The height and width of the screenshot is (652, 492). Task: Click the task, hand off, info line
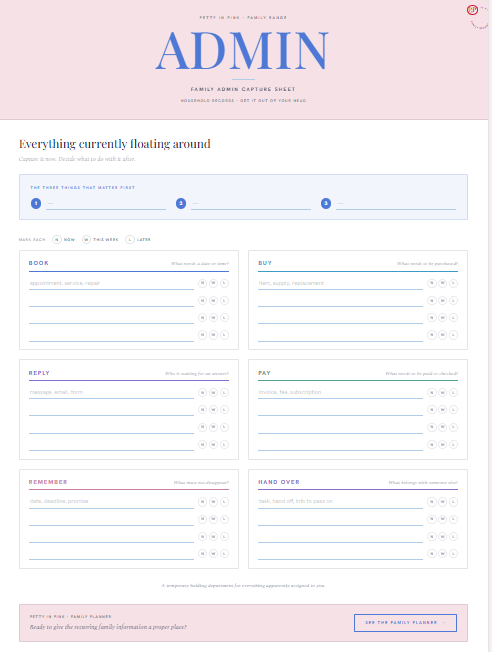tap(340, 502)
